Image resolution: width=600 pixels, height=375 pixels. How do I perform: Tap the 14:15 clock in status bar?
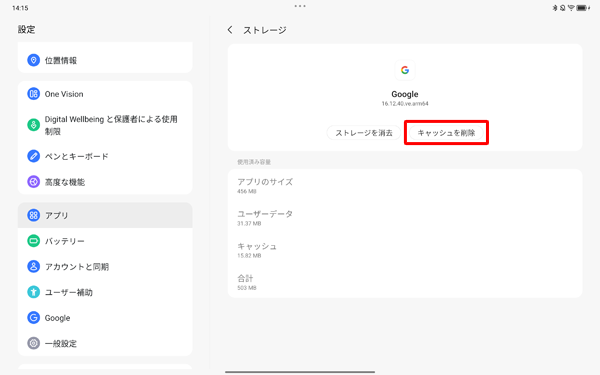click(x=20, y=8)
